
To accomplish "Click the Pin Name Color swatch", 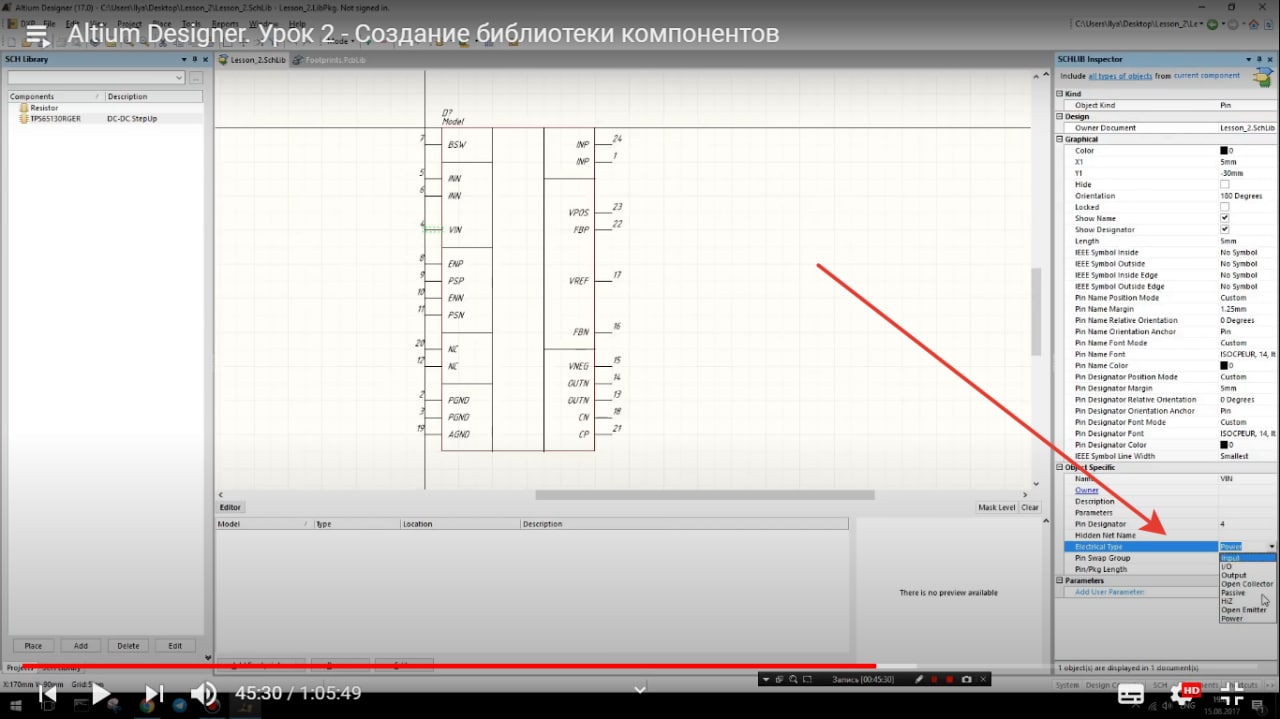I will [x=1224, y=366].
